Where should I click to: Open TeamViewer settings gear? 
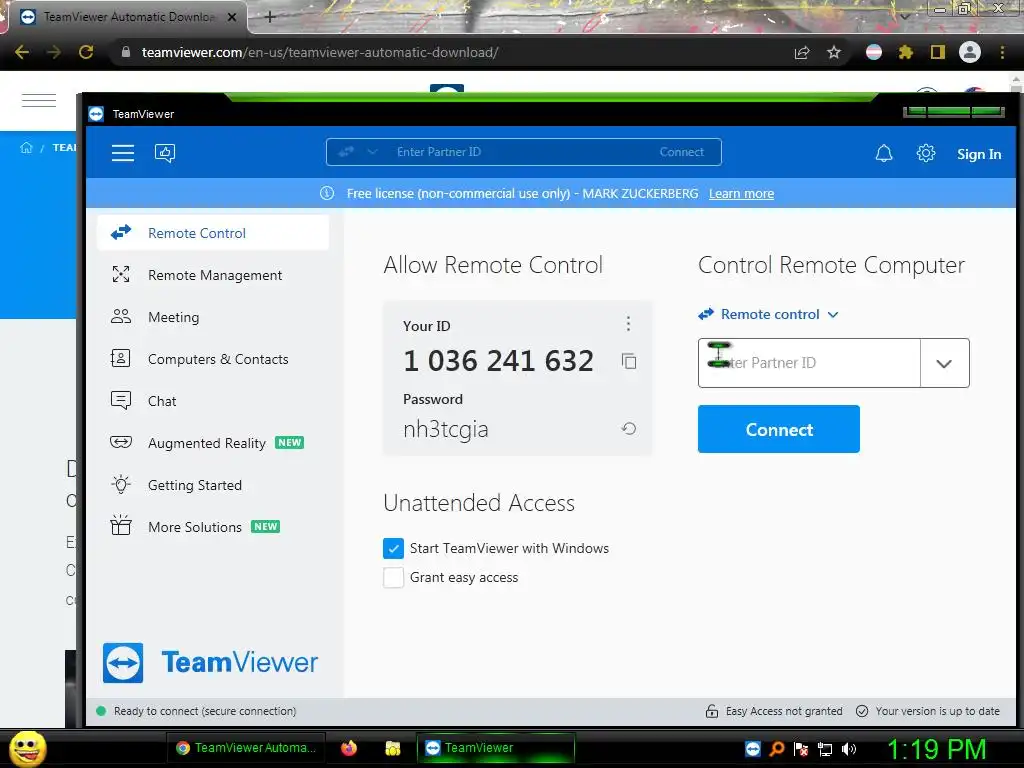point(925,153)
